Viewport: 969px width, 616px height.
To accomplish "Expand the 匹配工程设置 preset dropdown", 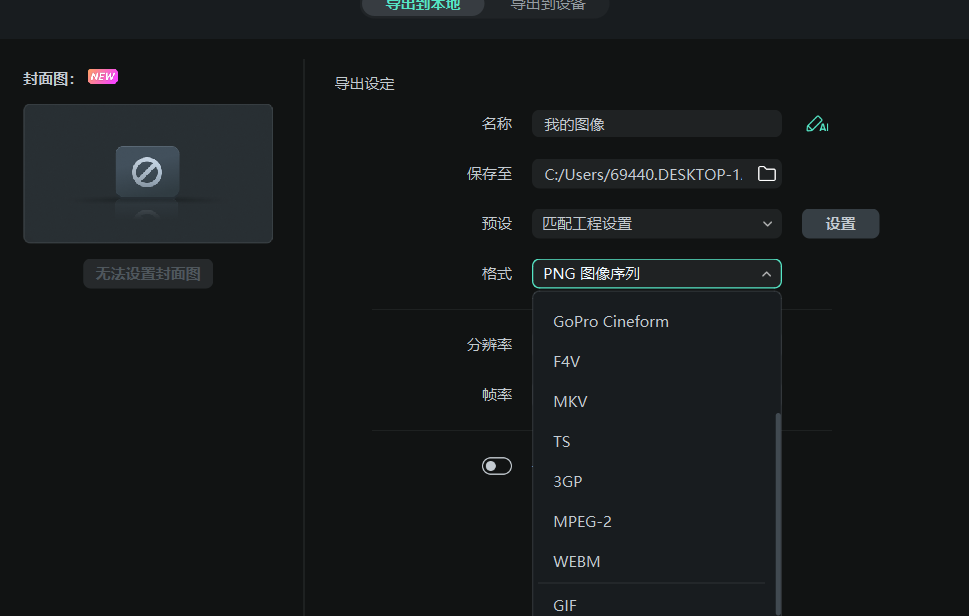I will [656, 224].
